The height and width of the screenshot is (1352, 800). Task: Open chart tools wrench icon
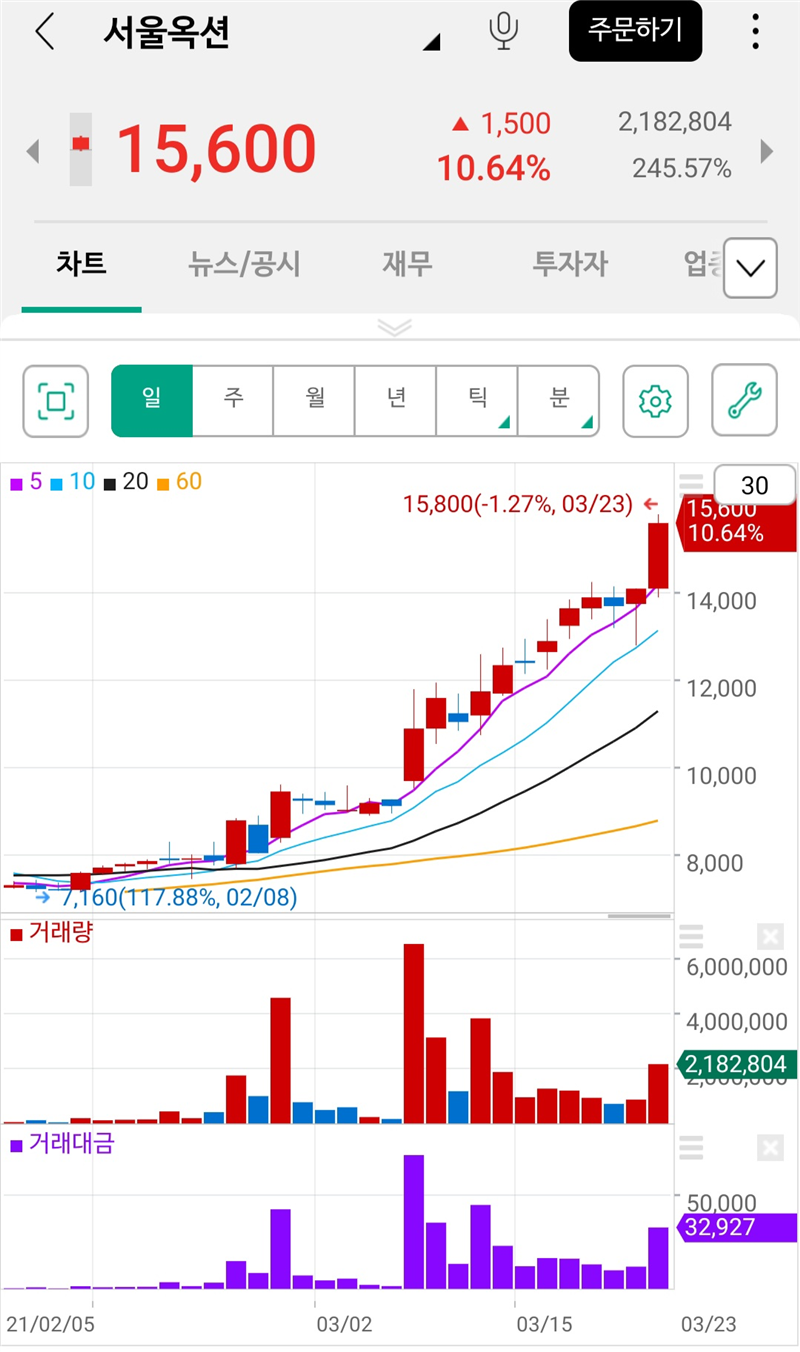pyautogui.click(x=745, y=400)
